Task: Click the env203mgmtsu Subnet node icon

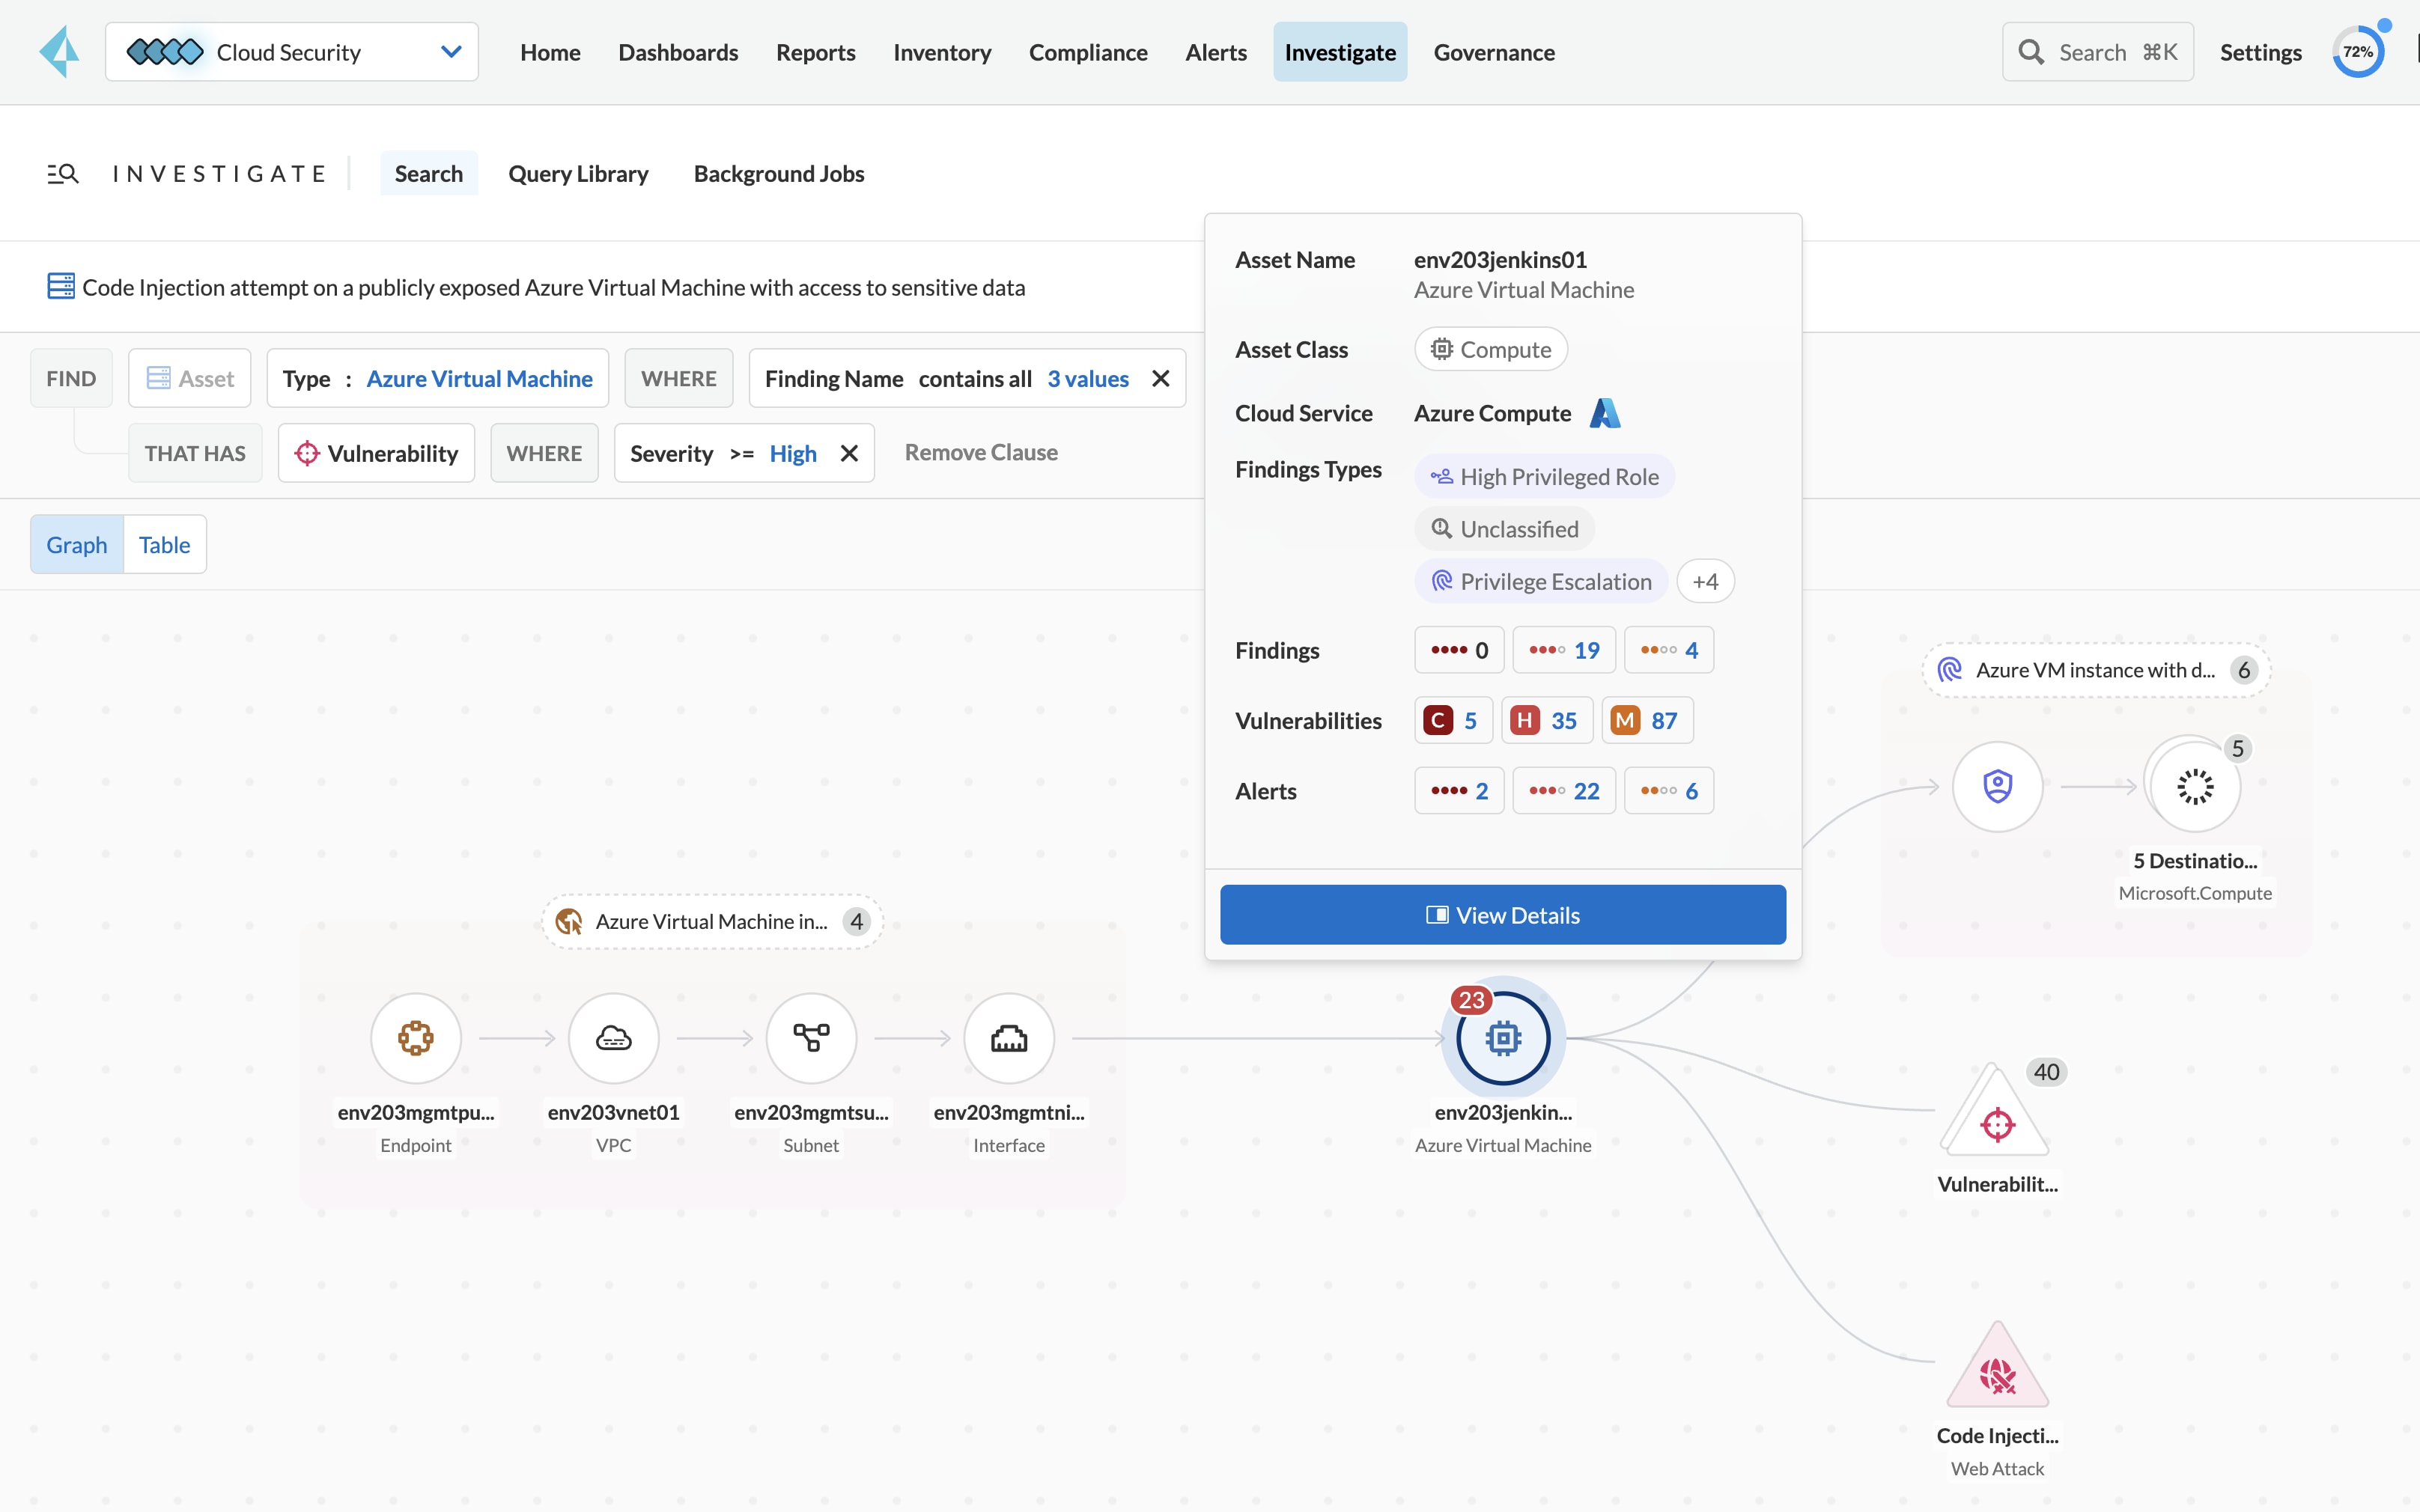Action: click(x=811, y=1038)
